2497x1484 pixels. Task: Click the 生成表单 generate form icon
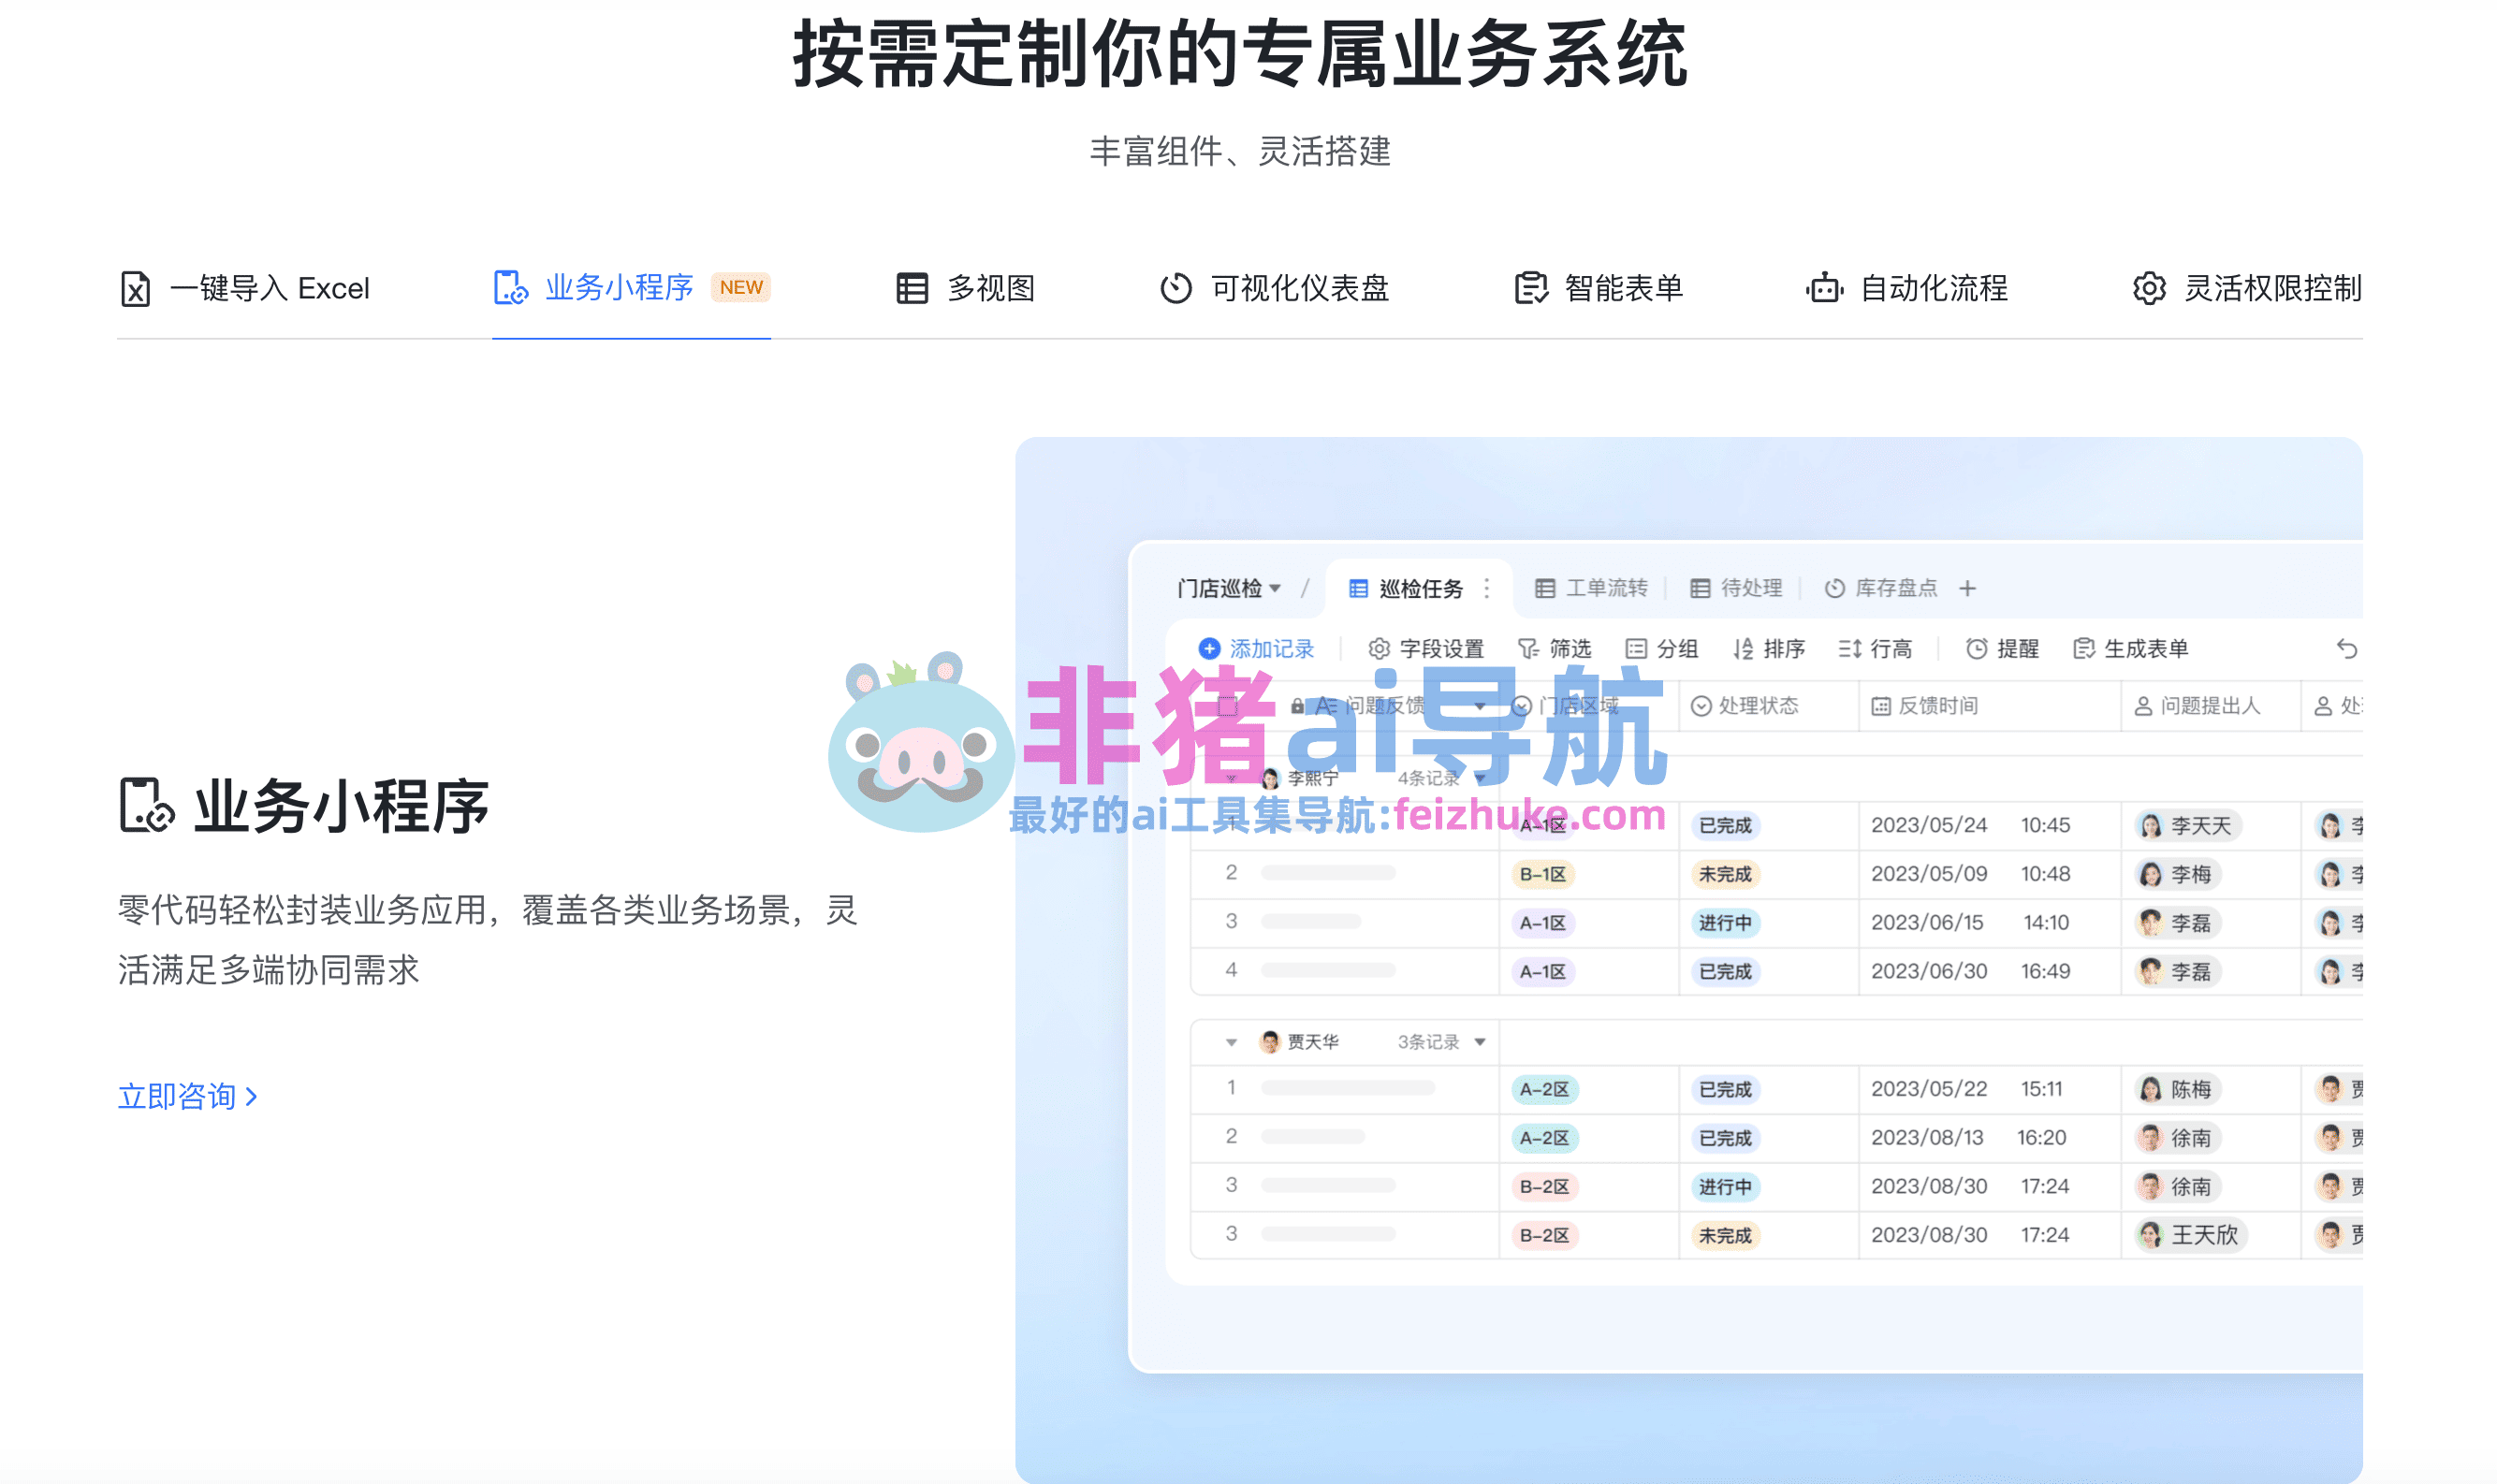click(2084, 648)
